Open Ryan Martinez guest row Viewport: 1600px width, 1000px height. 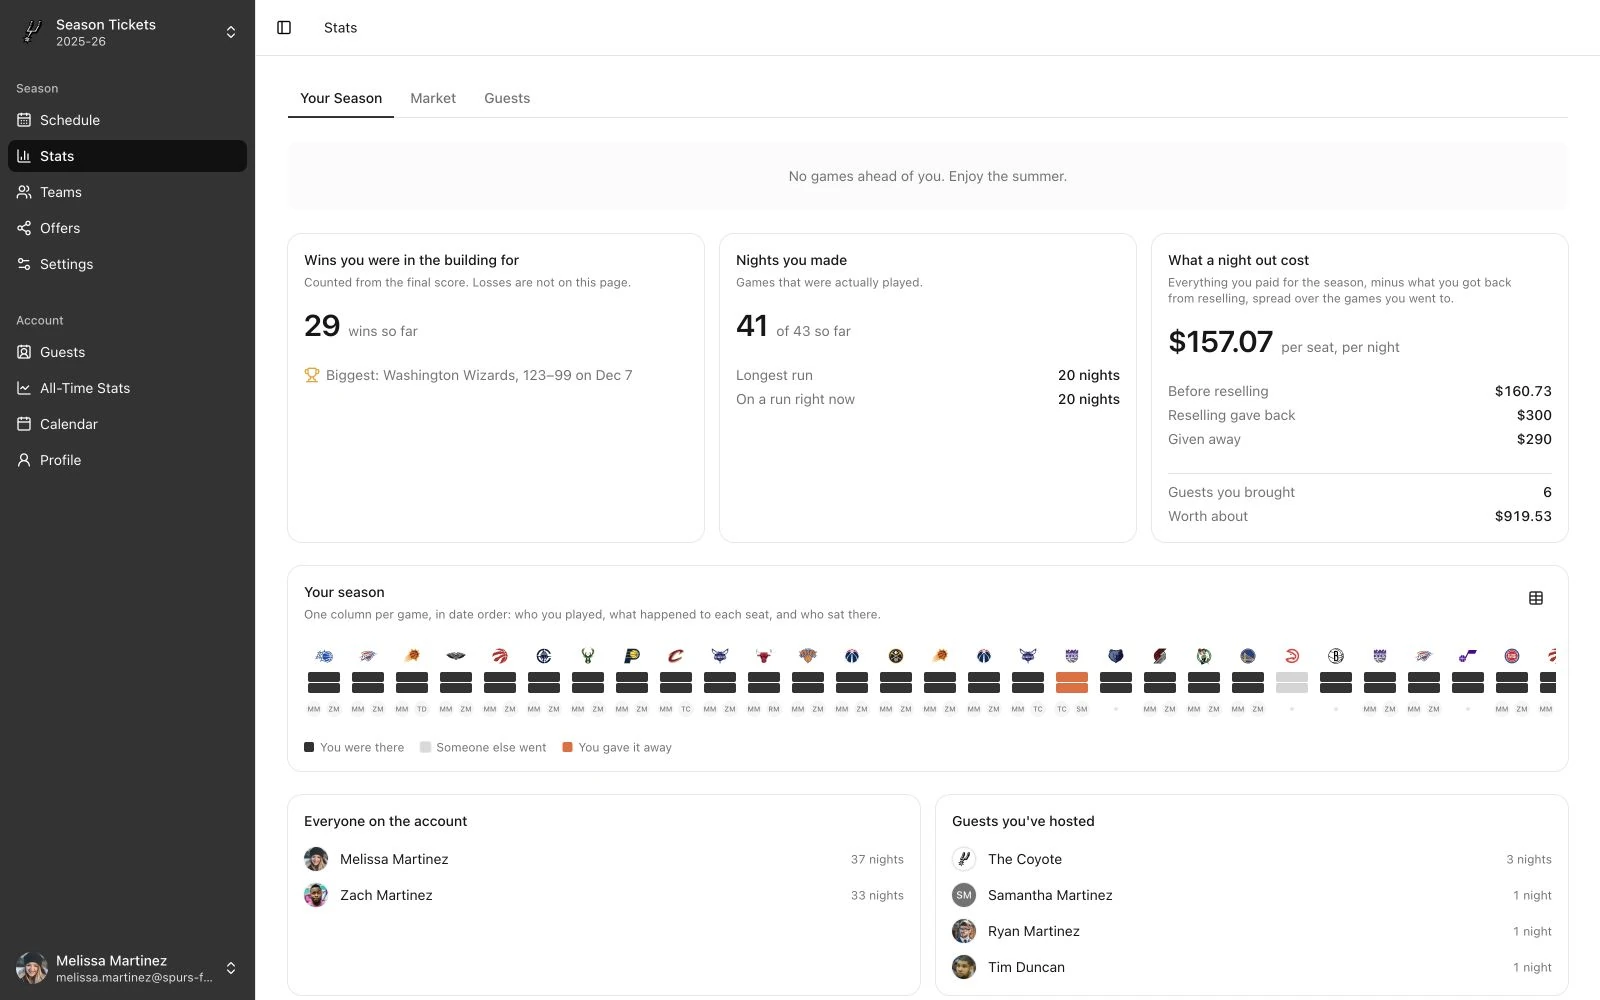pyautogui.click(x=1252, y=931)
